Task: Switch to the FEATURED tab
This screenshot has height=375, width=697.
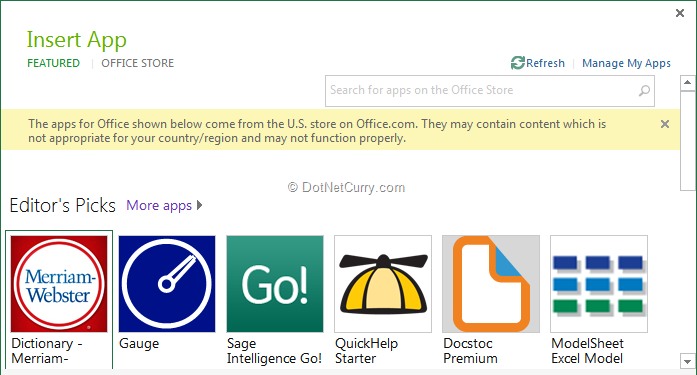Action: click(x=53, y=63)
